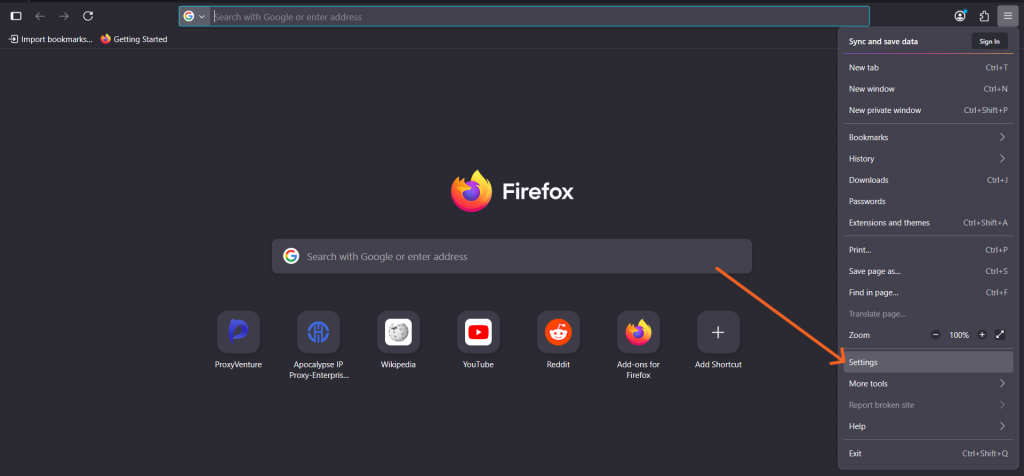Click the Add Shortcut plus tile
This screenshot has width=1024, height=476.
pyautogui.click(x=718, y=332)
